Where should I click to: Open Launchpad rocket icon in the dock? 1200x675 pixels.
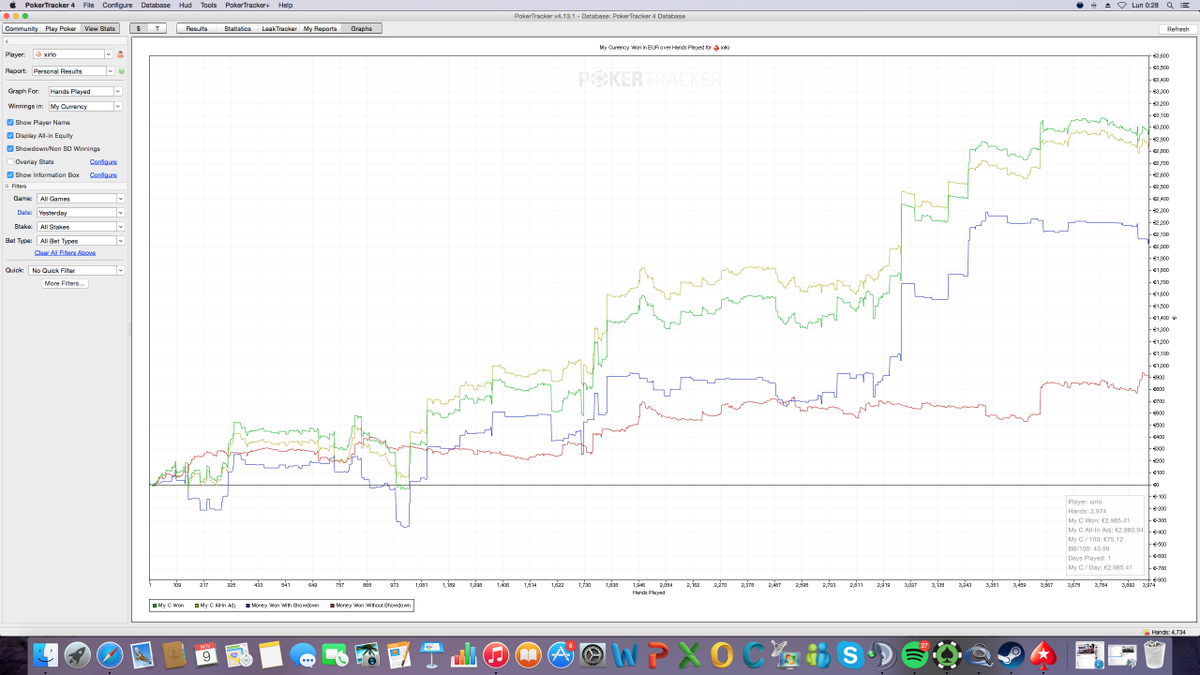77,655
